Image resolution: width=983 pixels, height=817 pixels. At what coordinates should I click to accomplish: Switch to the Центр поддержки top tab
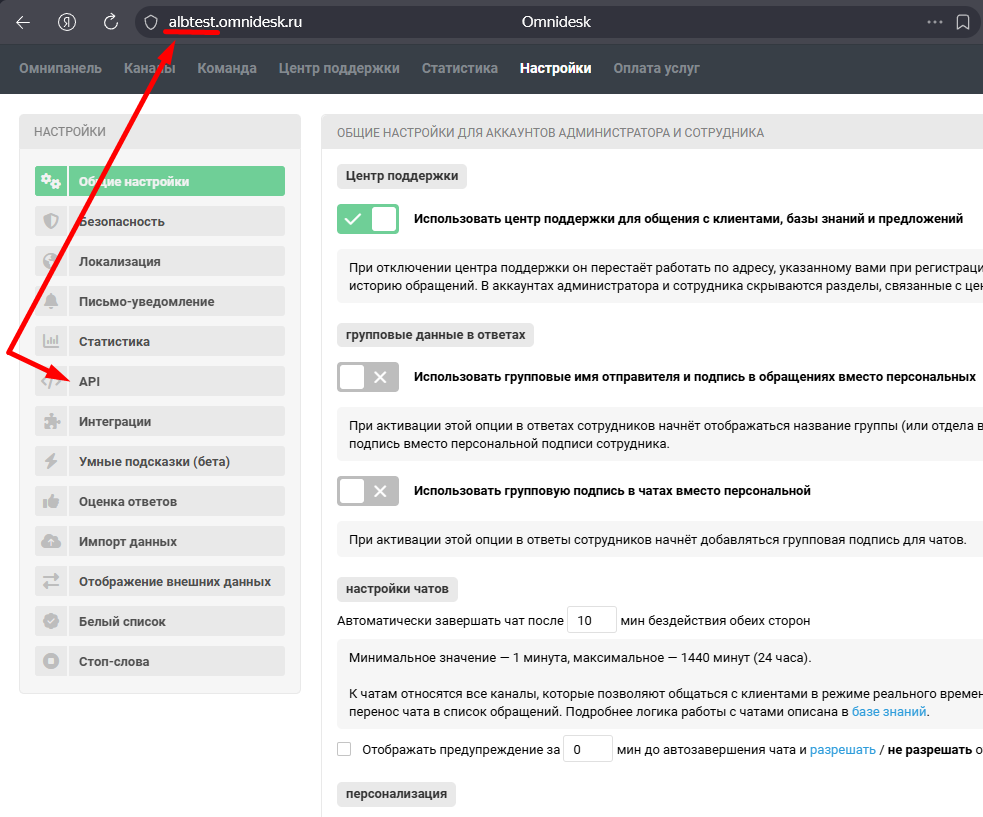click(339, 68)
